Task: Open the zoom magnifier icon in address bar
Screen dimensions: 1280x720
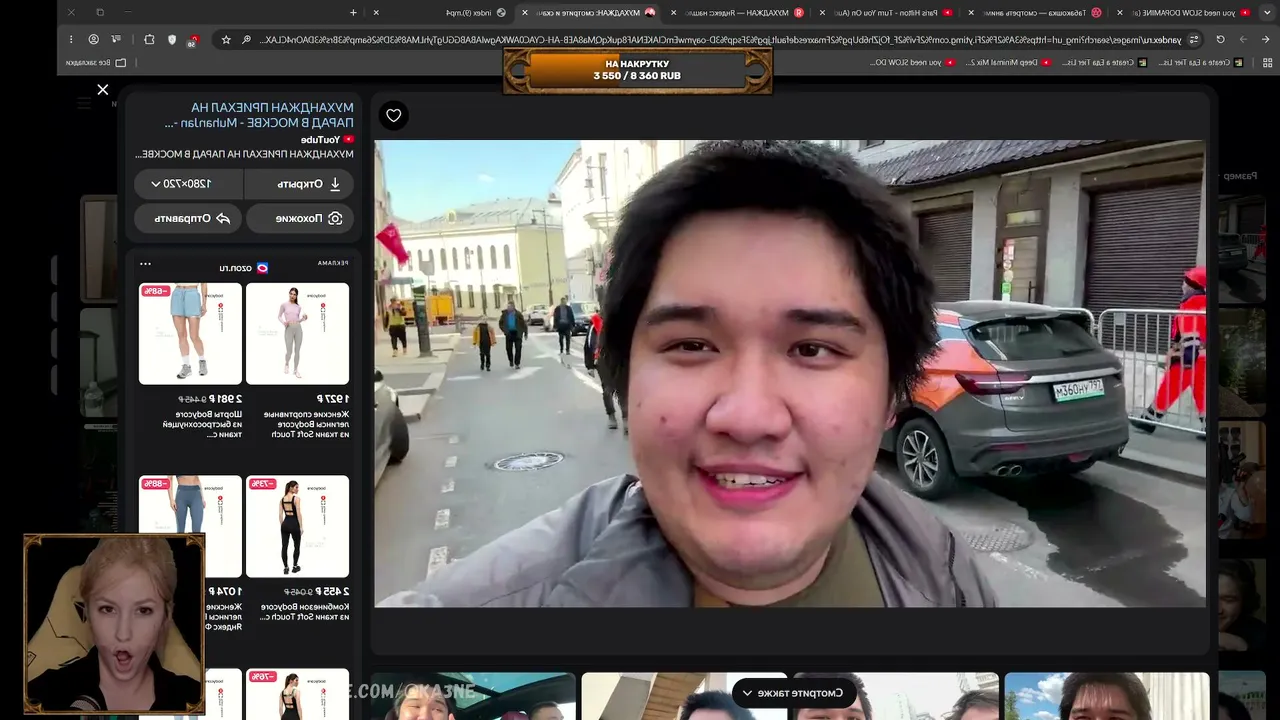Action: (247, 39)
